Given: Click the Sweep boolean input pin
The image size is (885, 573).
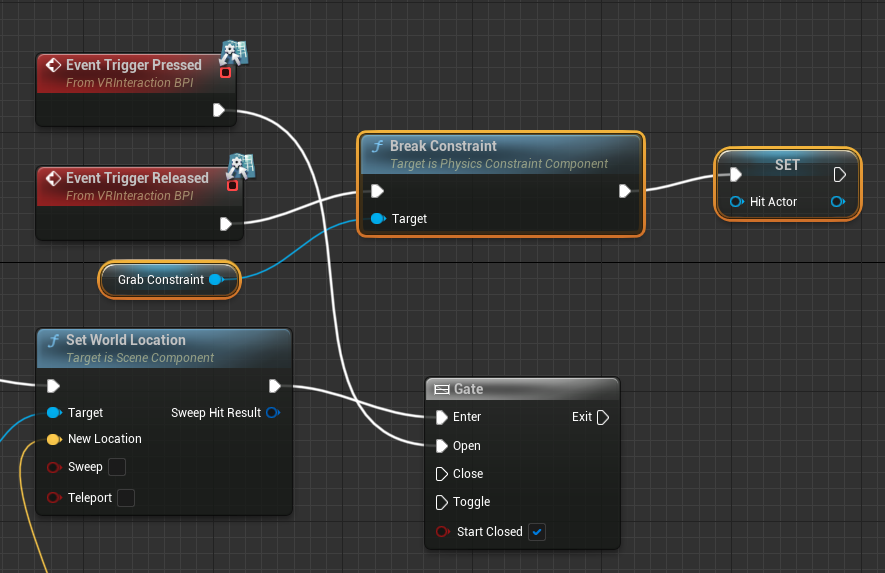Looking at the screenshot, I should [x=54, y=467].
